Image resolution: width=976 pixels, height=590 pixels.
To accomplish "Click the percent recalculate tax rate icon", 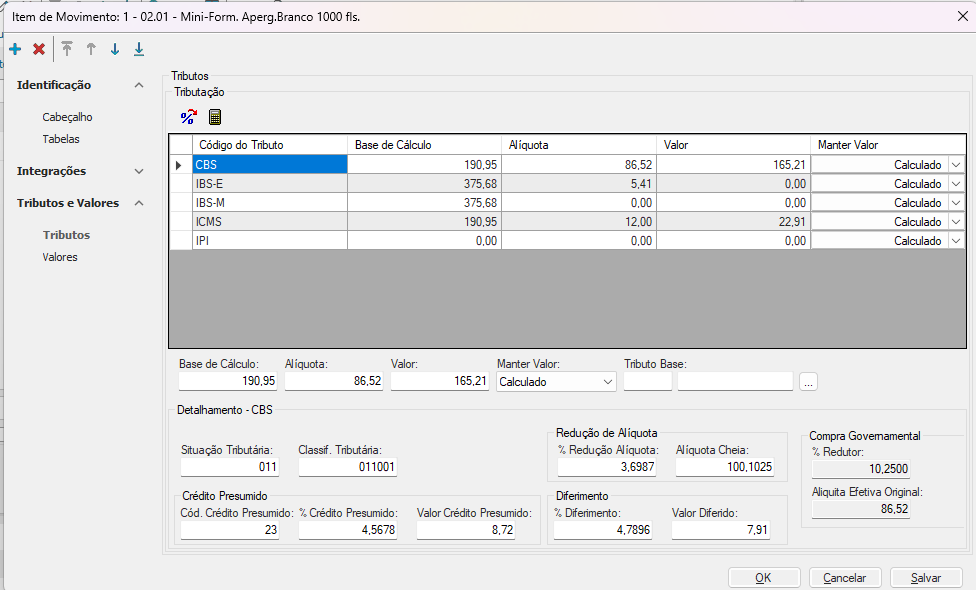I will click(x=188, y=117).
